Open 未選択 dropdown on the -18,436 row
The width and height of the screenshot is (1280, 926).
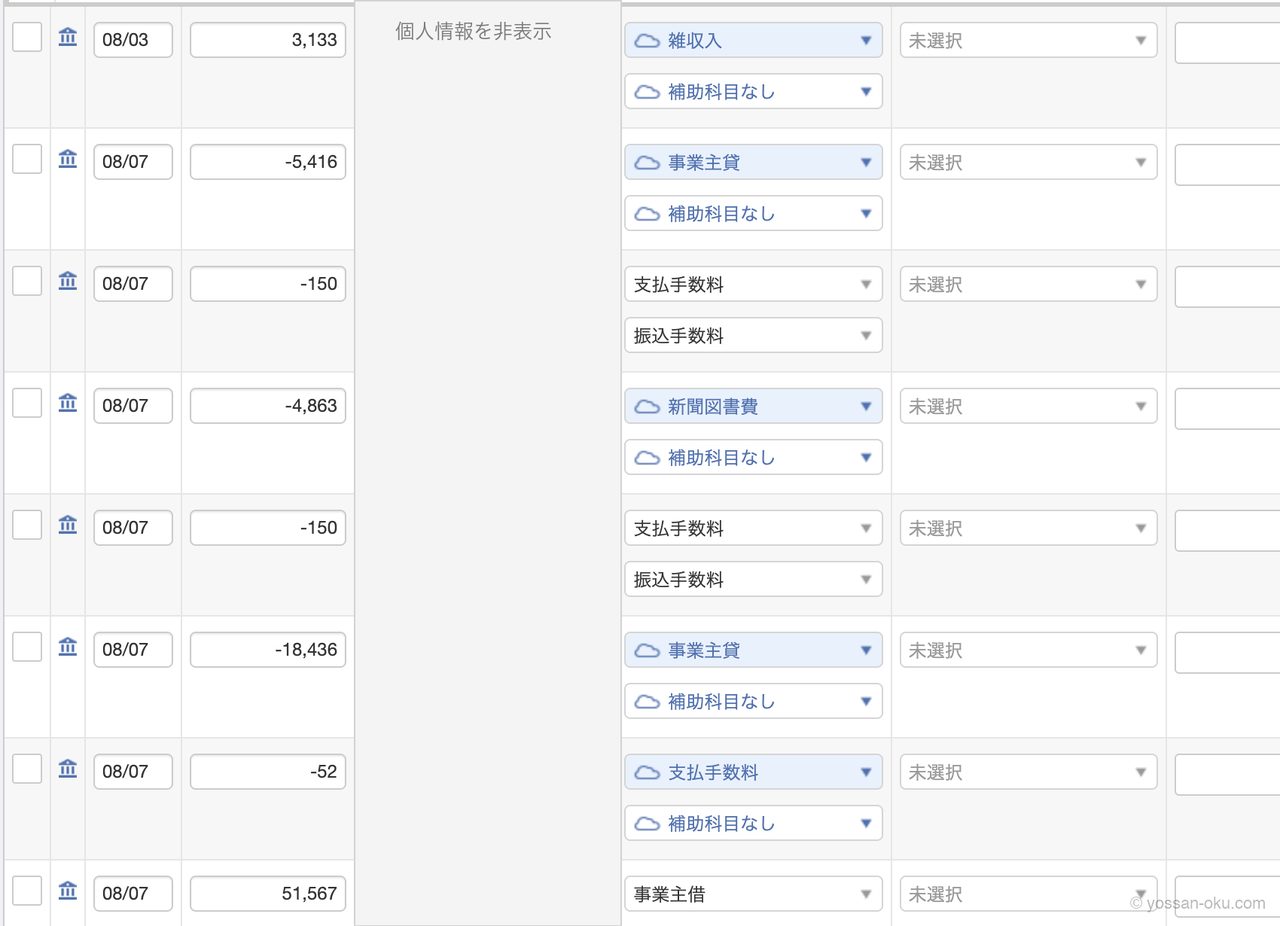point(1028,651)
